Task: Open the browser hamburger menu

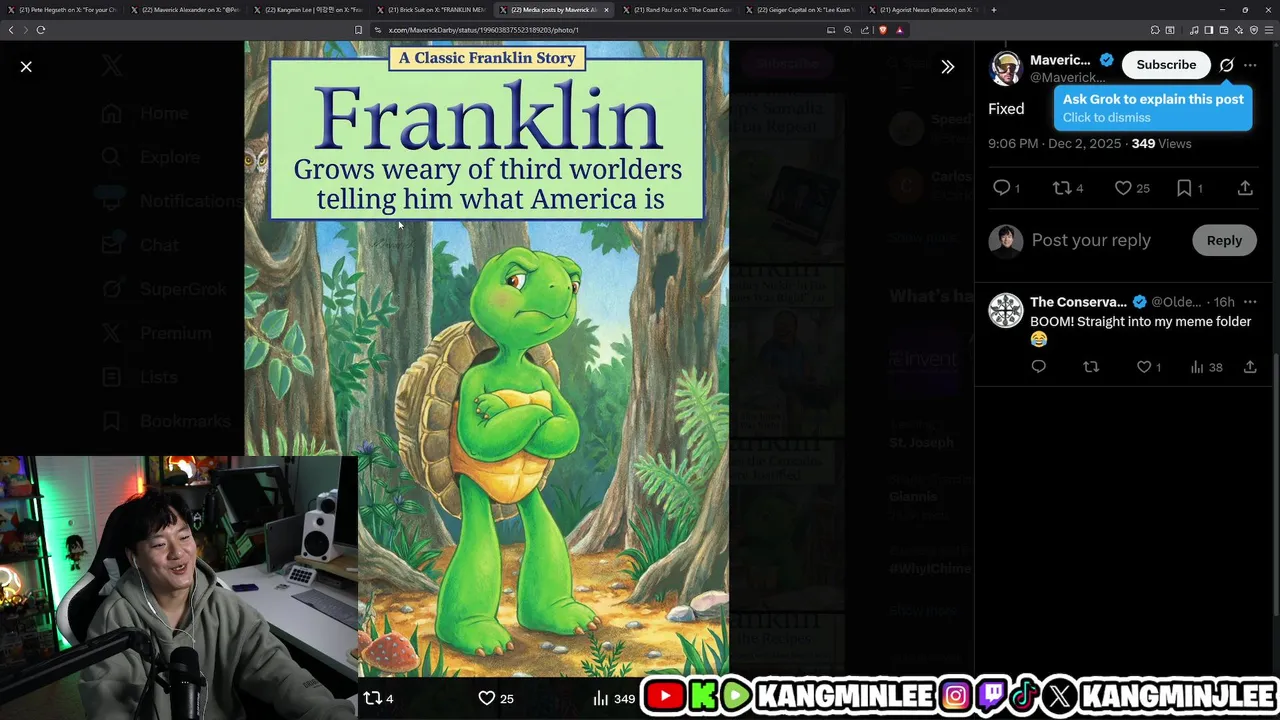Action: (x=1269, y=30)
